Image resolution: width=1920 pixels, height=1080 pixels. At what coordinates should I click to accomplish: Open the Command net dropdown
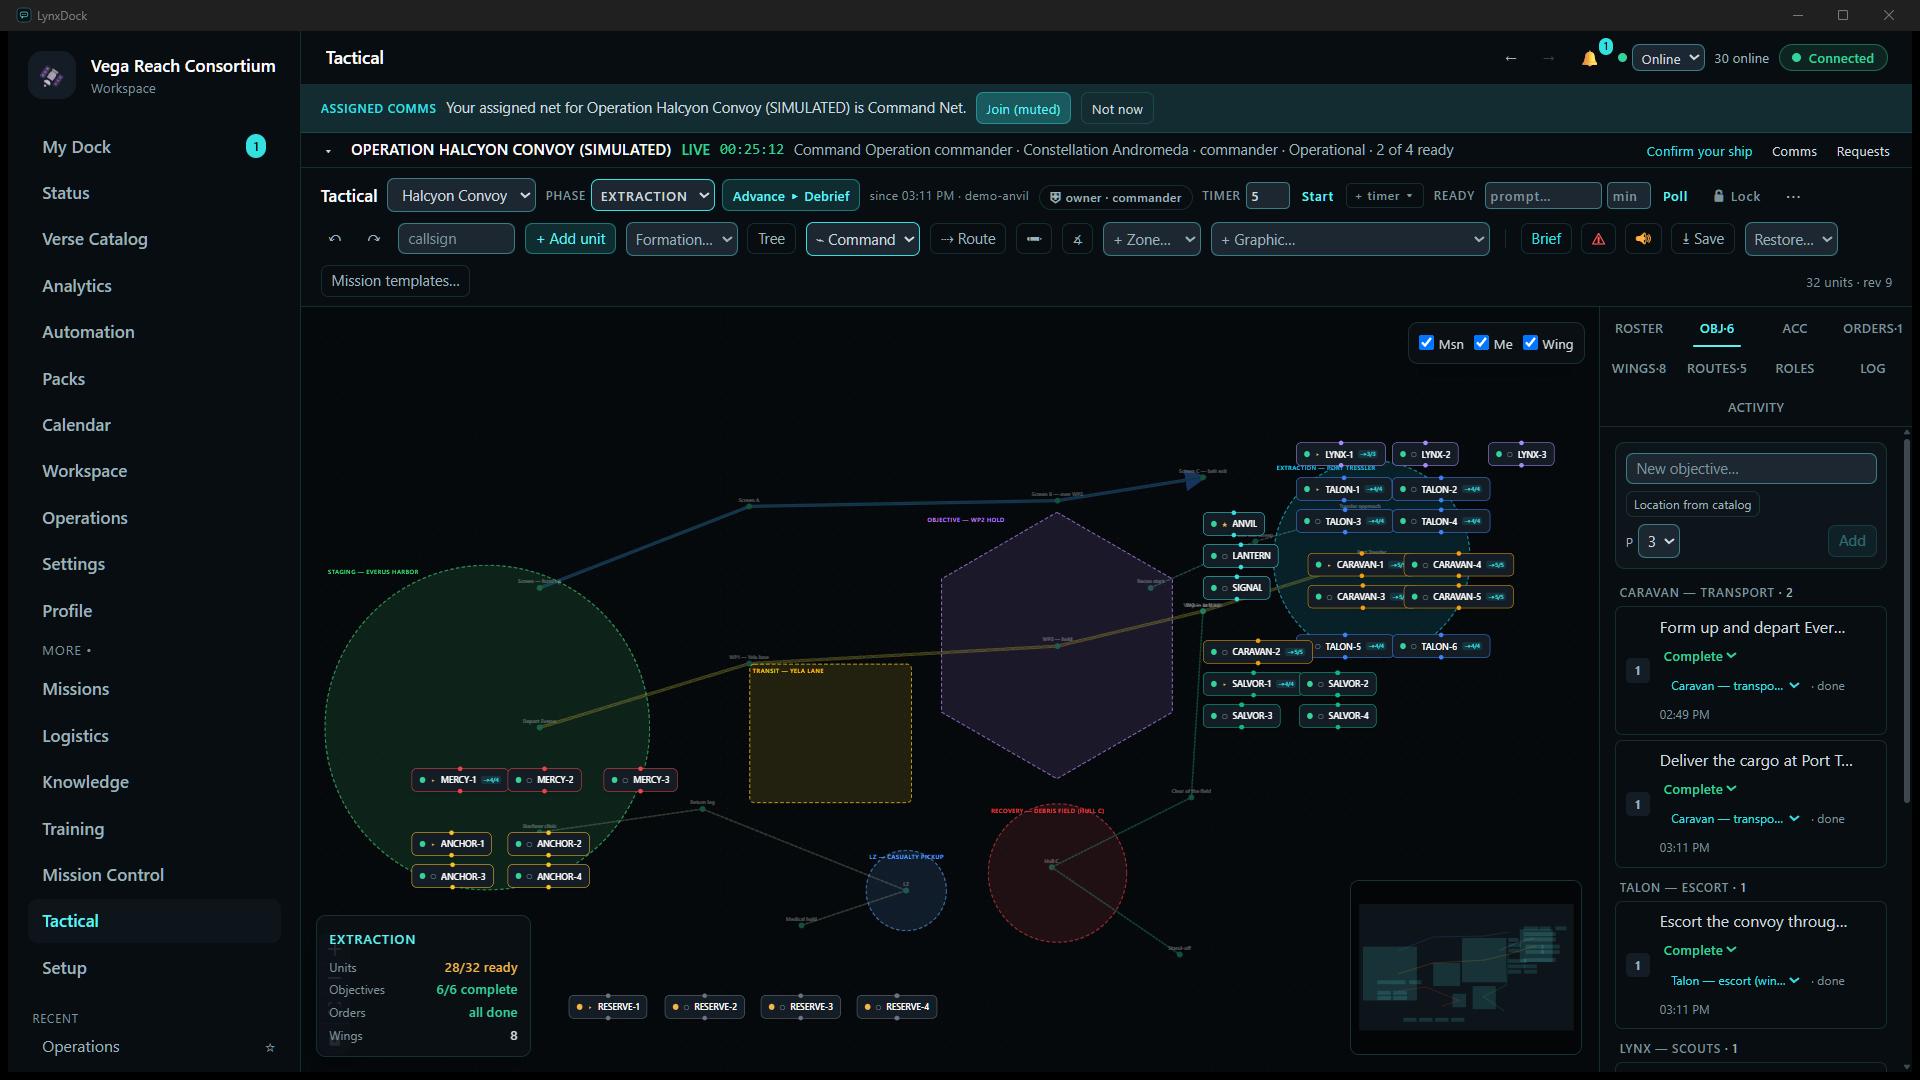[x=862, y=239]
